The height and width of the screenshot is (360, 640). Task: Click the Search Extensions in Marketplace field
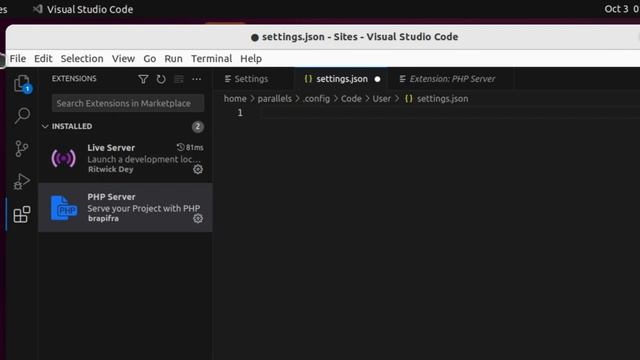pos(128,103)
